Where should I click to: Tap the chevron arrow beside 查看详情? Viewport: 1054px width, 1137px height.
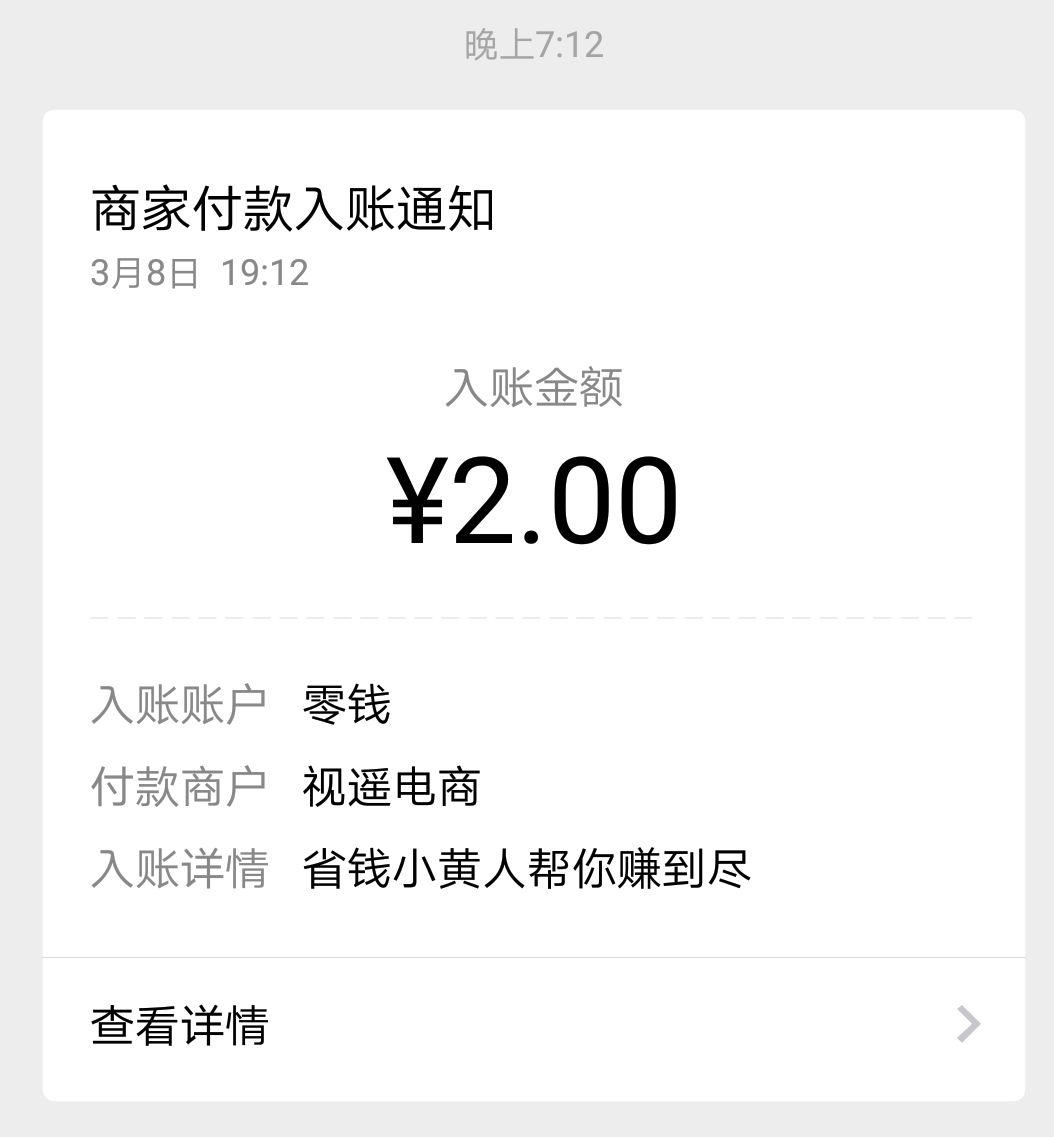coord(968,1024)
